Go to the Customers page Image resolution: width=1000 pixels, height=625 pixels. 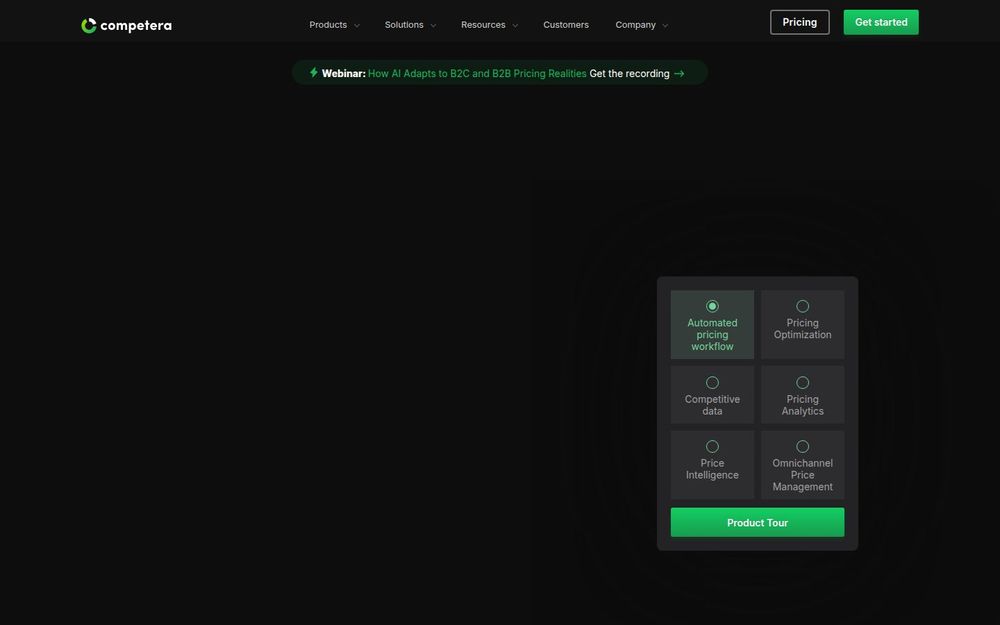566,25
